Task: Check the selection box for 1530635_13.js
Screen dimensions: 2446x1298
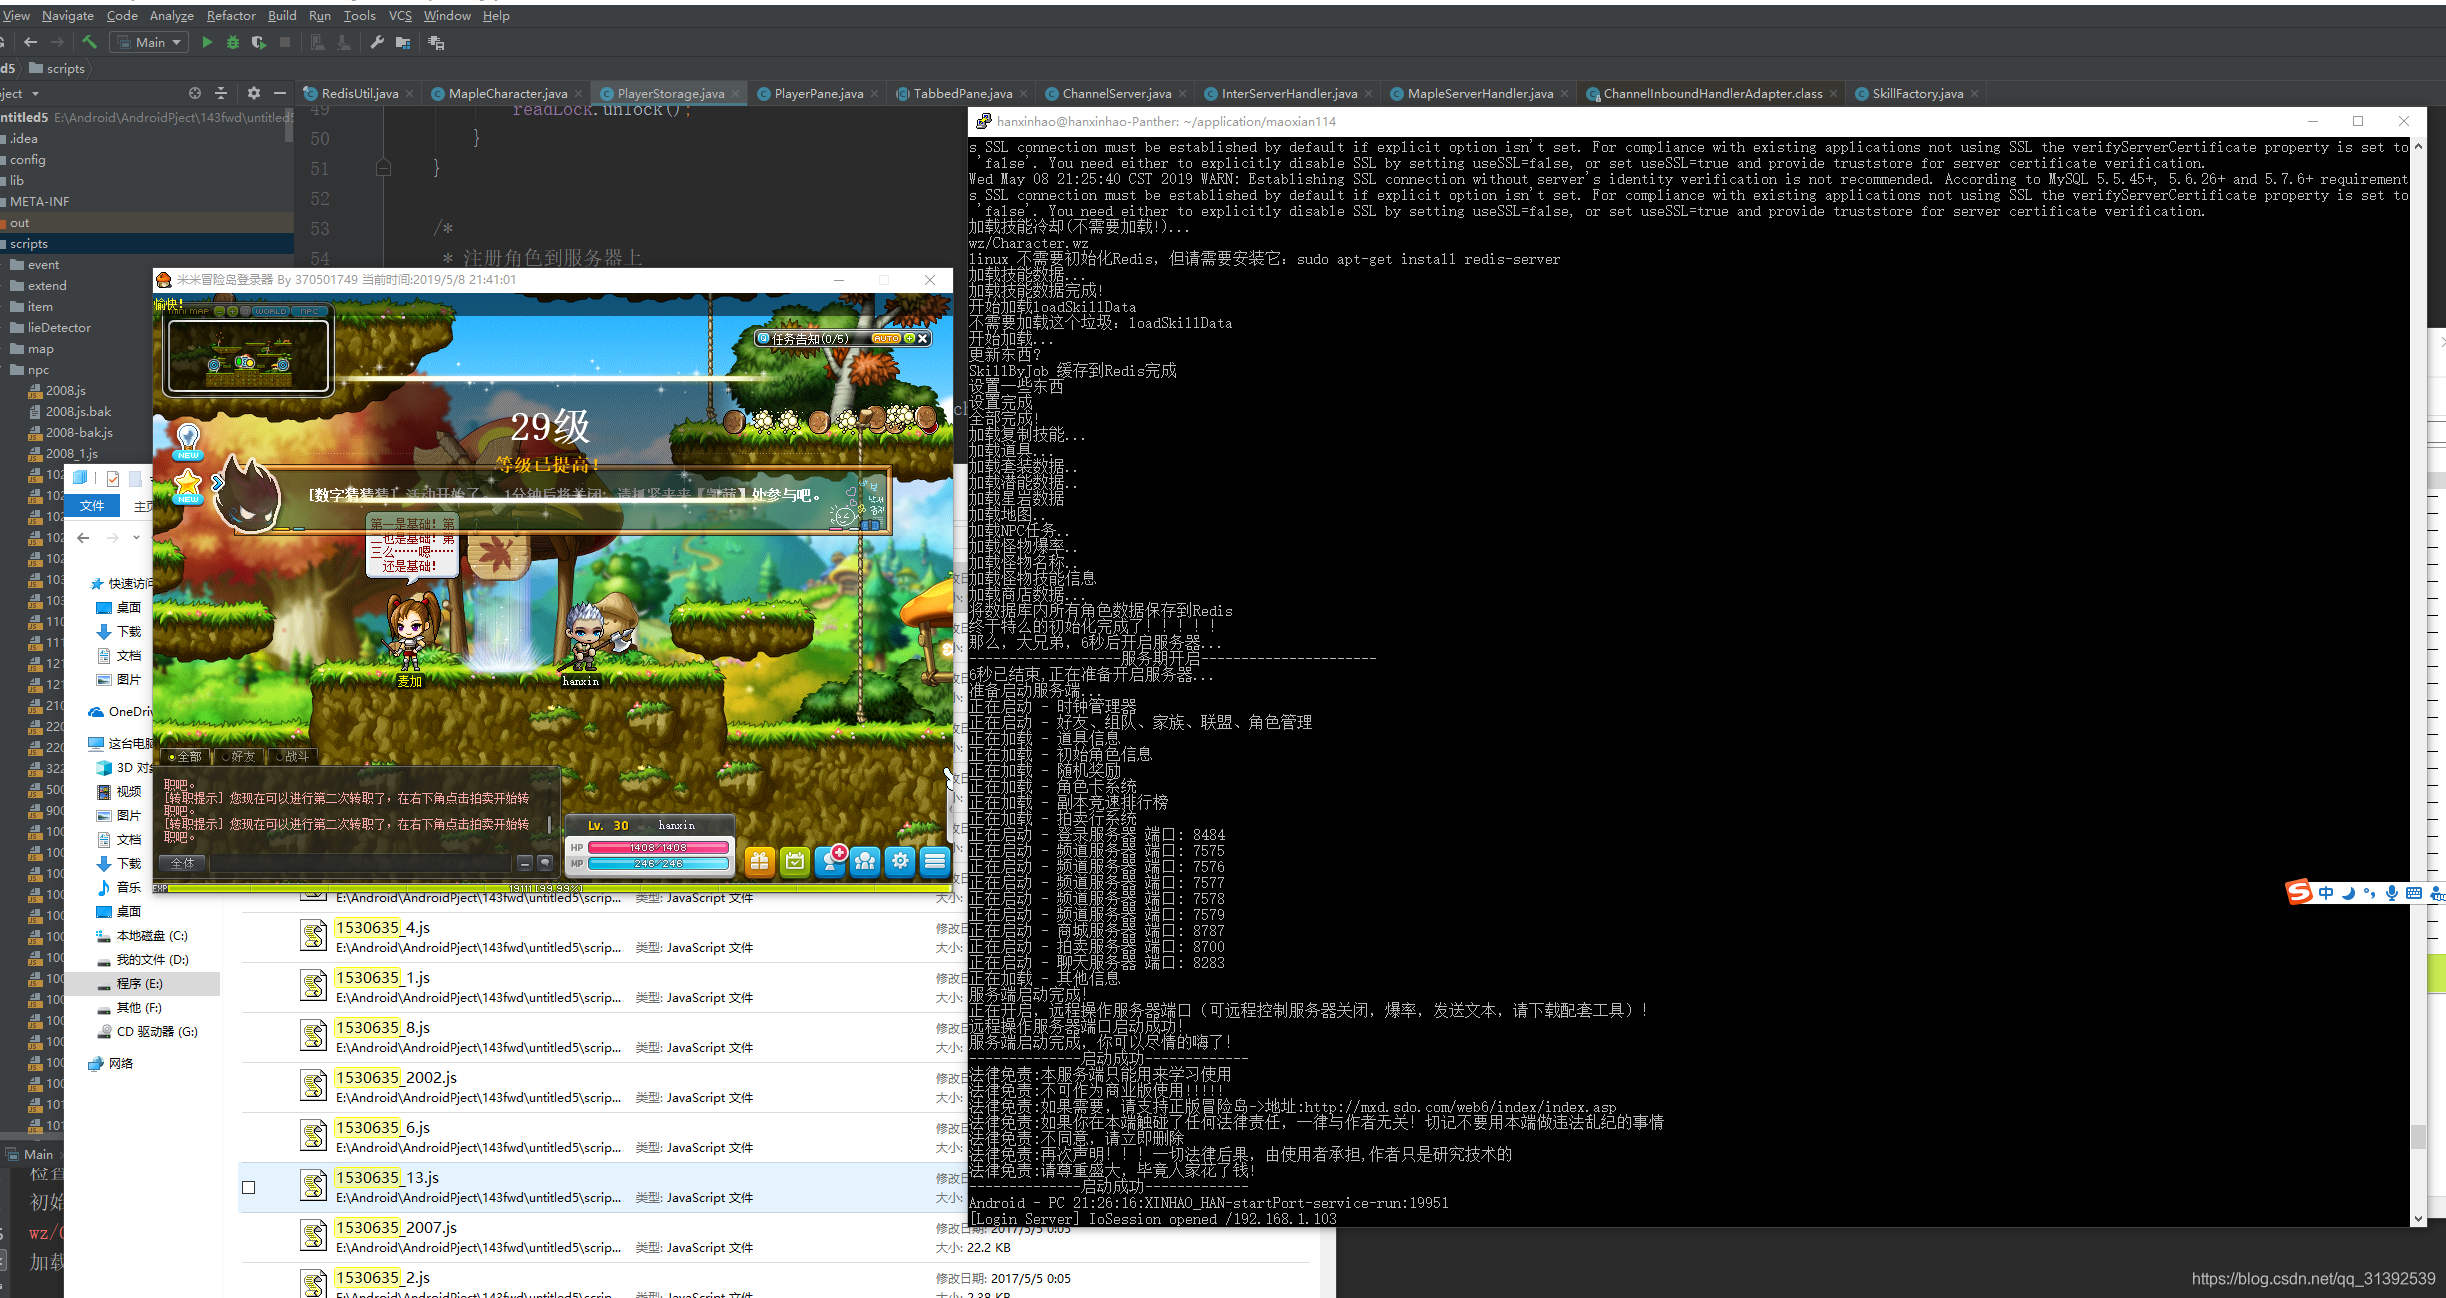Action: coord(249,1188)
